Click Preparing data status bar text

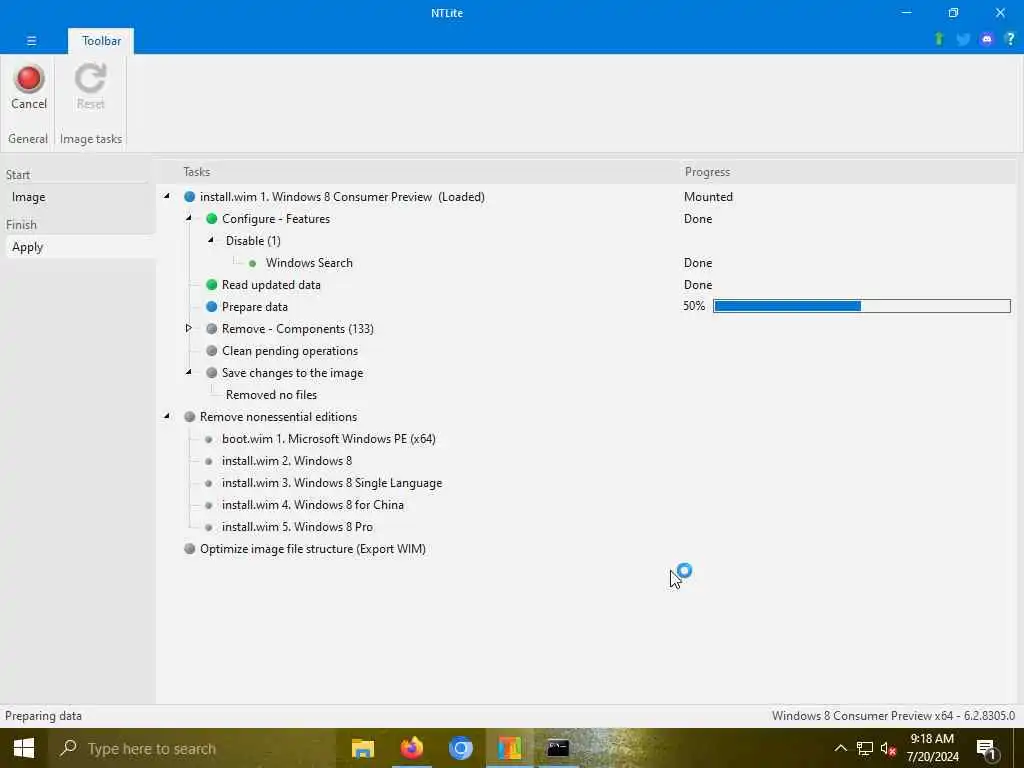click(43, 716)
